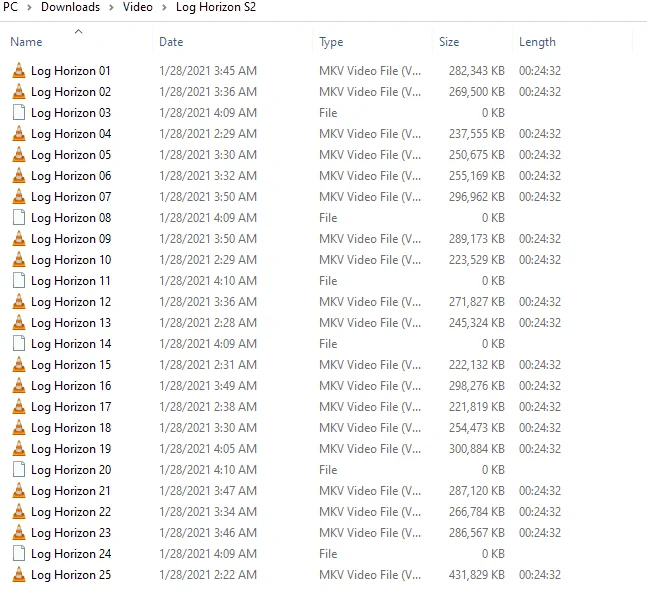Click the VLC icon of Log Horizon 01
The height and width of the screenshot is (590, 647).
[19, 71]
